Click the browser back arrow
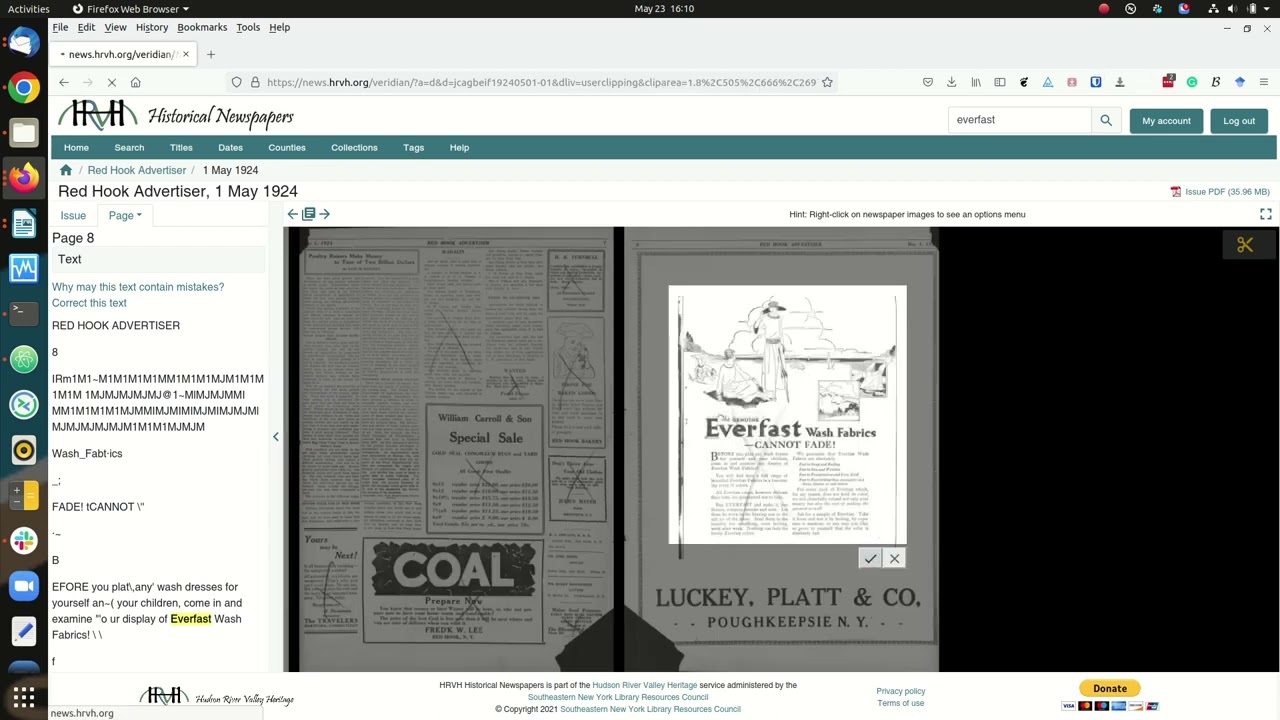This screenshot has height=720, width=1280. (x=64, y=82)
